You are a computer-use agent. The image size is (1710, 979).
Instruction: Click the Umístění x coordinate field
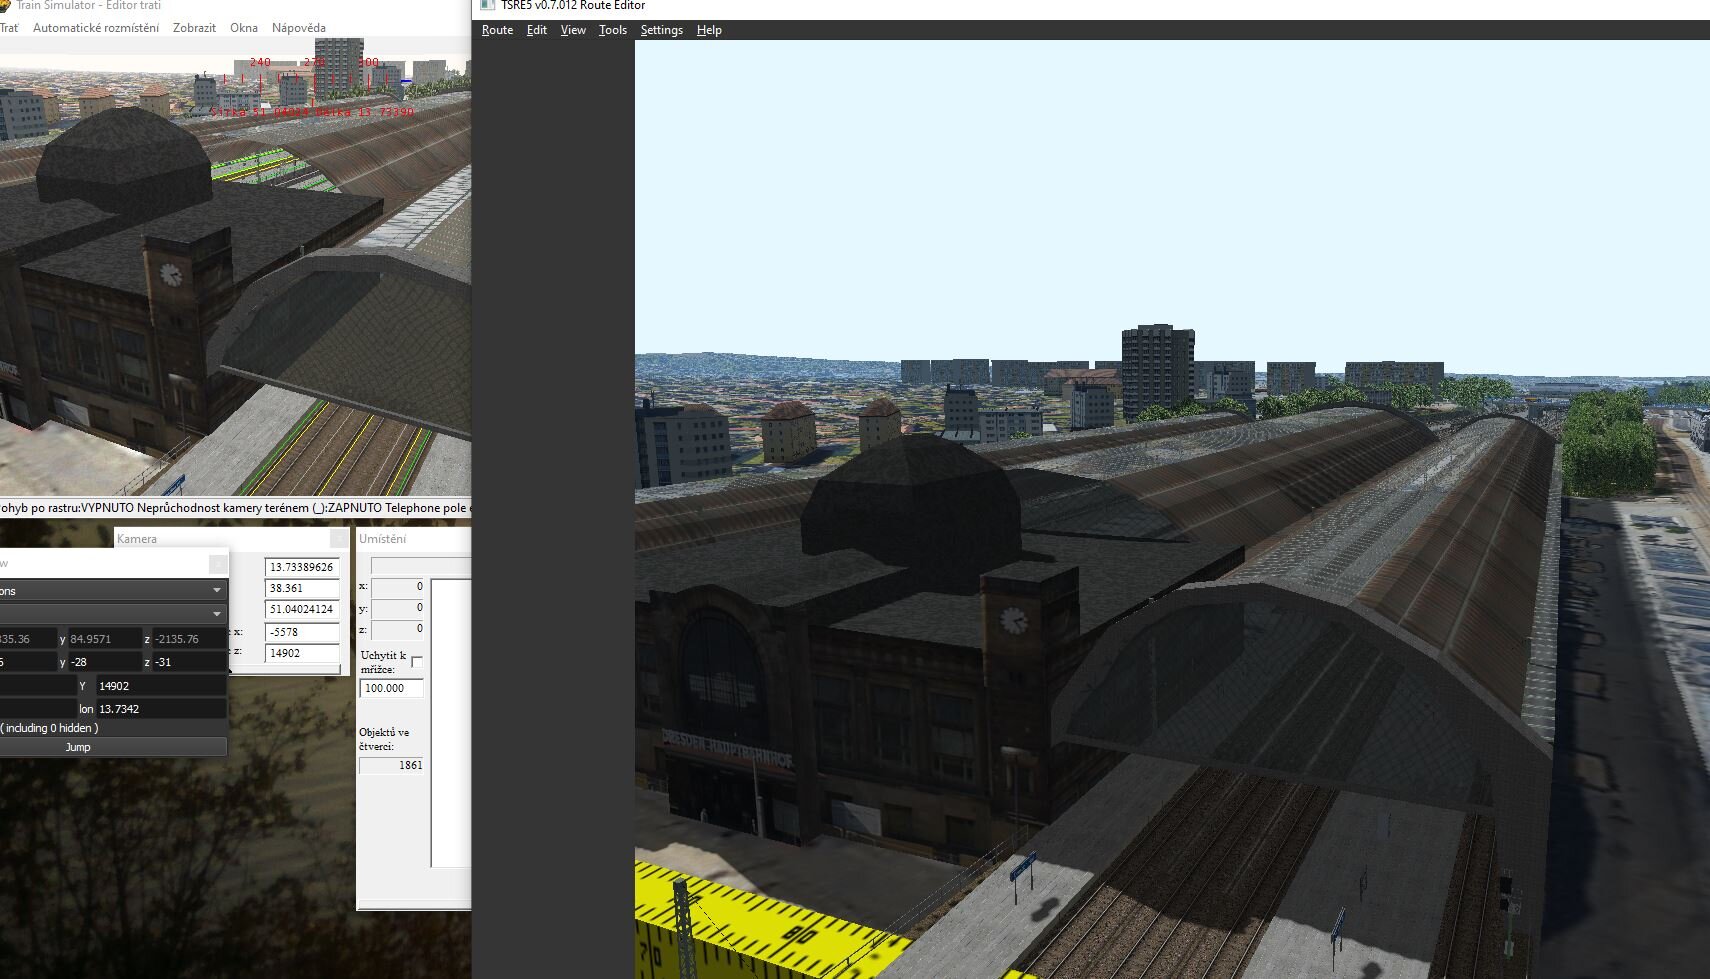[398, 586]
